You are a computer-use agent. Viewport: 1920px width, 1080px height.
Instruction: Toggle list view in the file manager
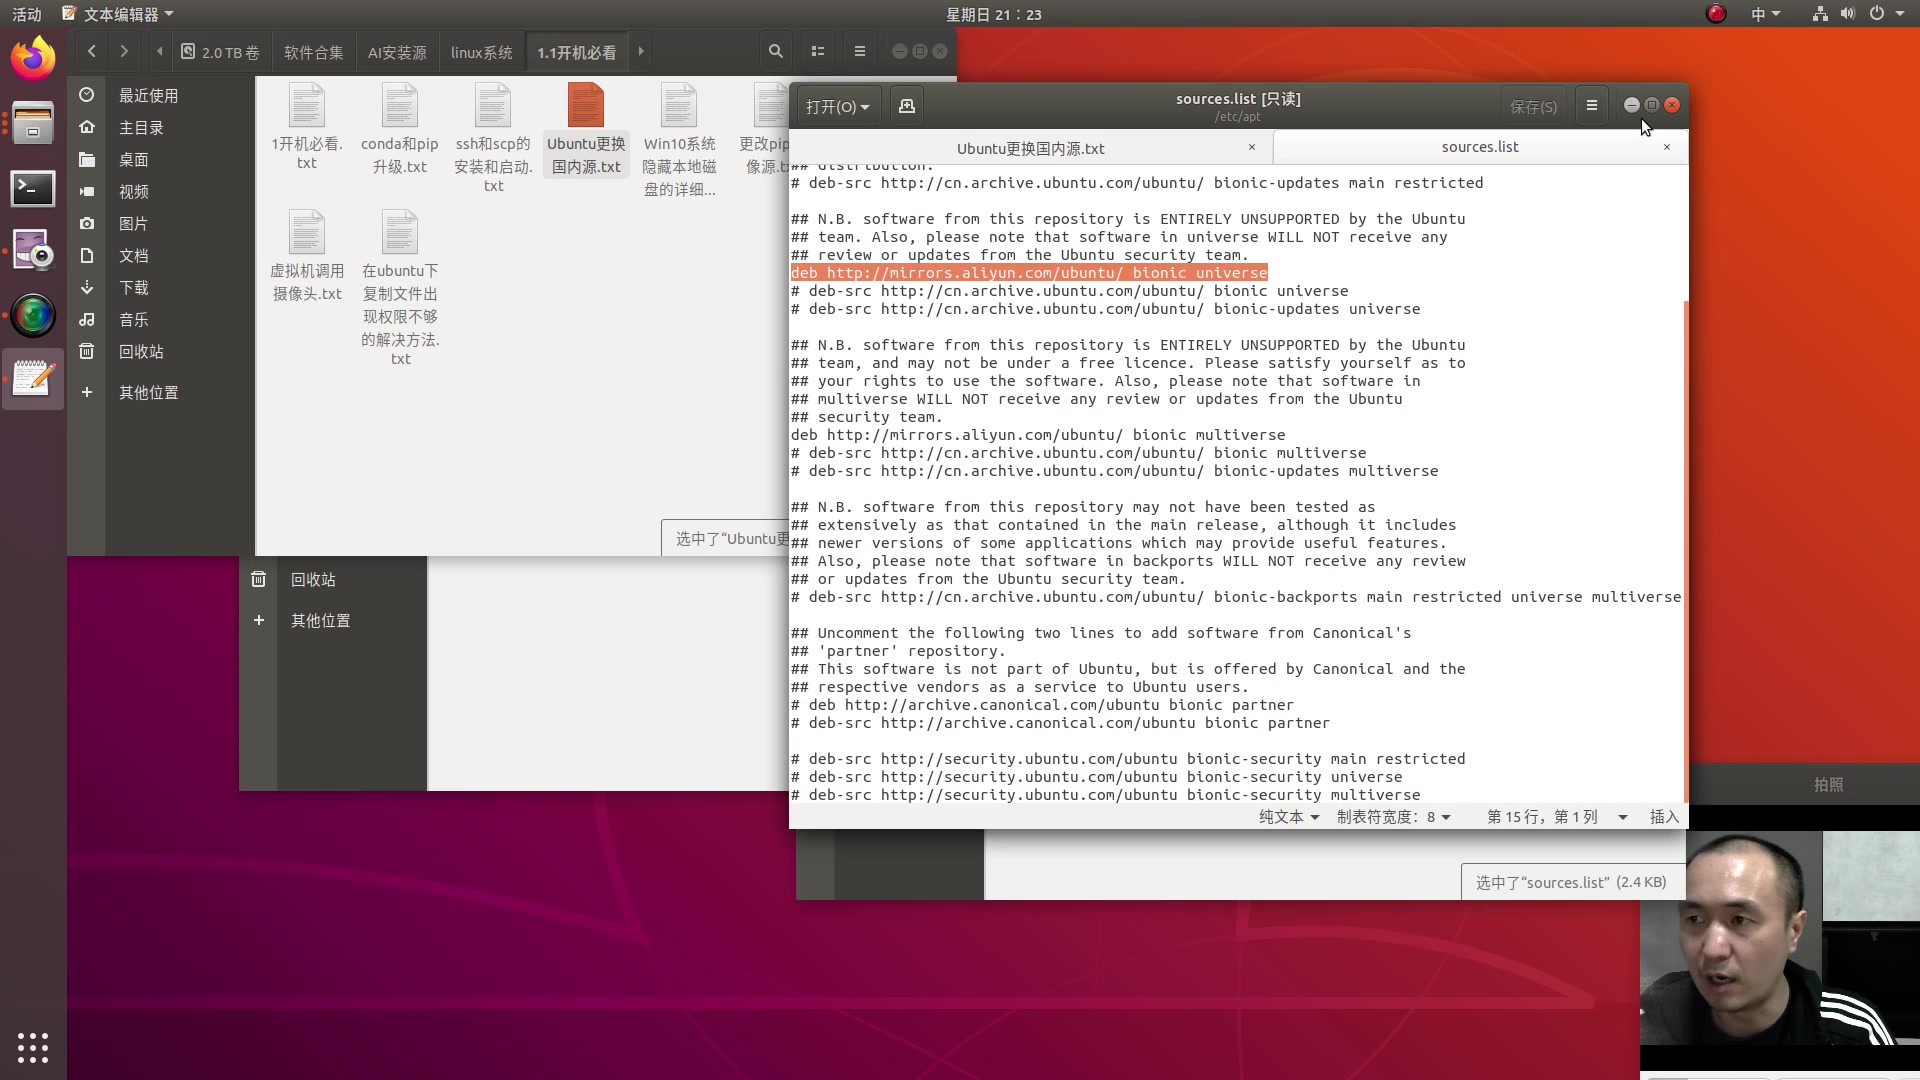[x=818, y=51]
